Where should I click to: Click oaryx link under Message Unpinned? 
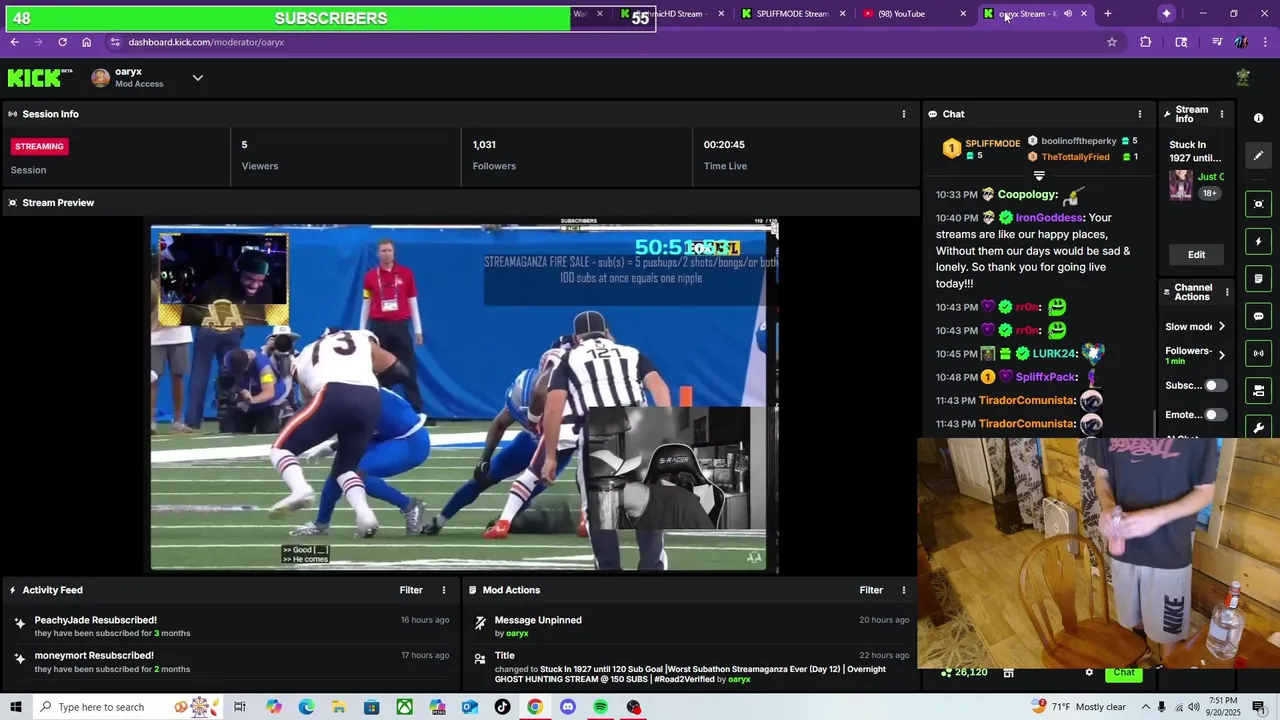[517, 633]
